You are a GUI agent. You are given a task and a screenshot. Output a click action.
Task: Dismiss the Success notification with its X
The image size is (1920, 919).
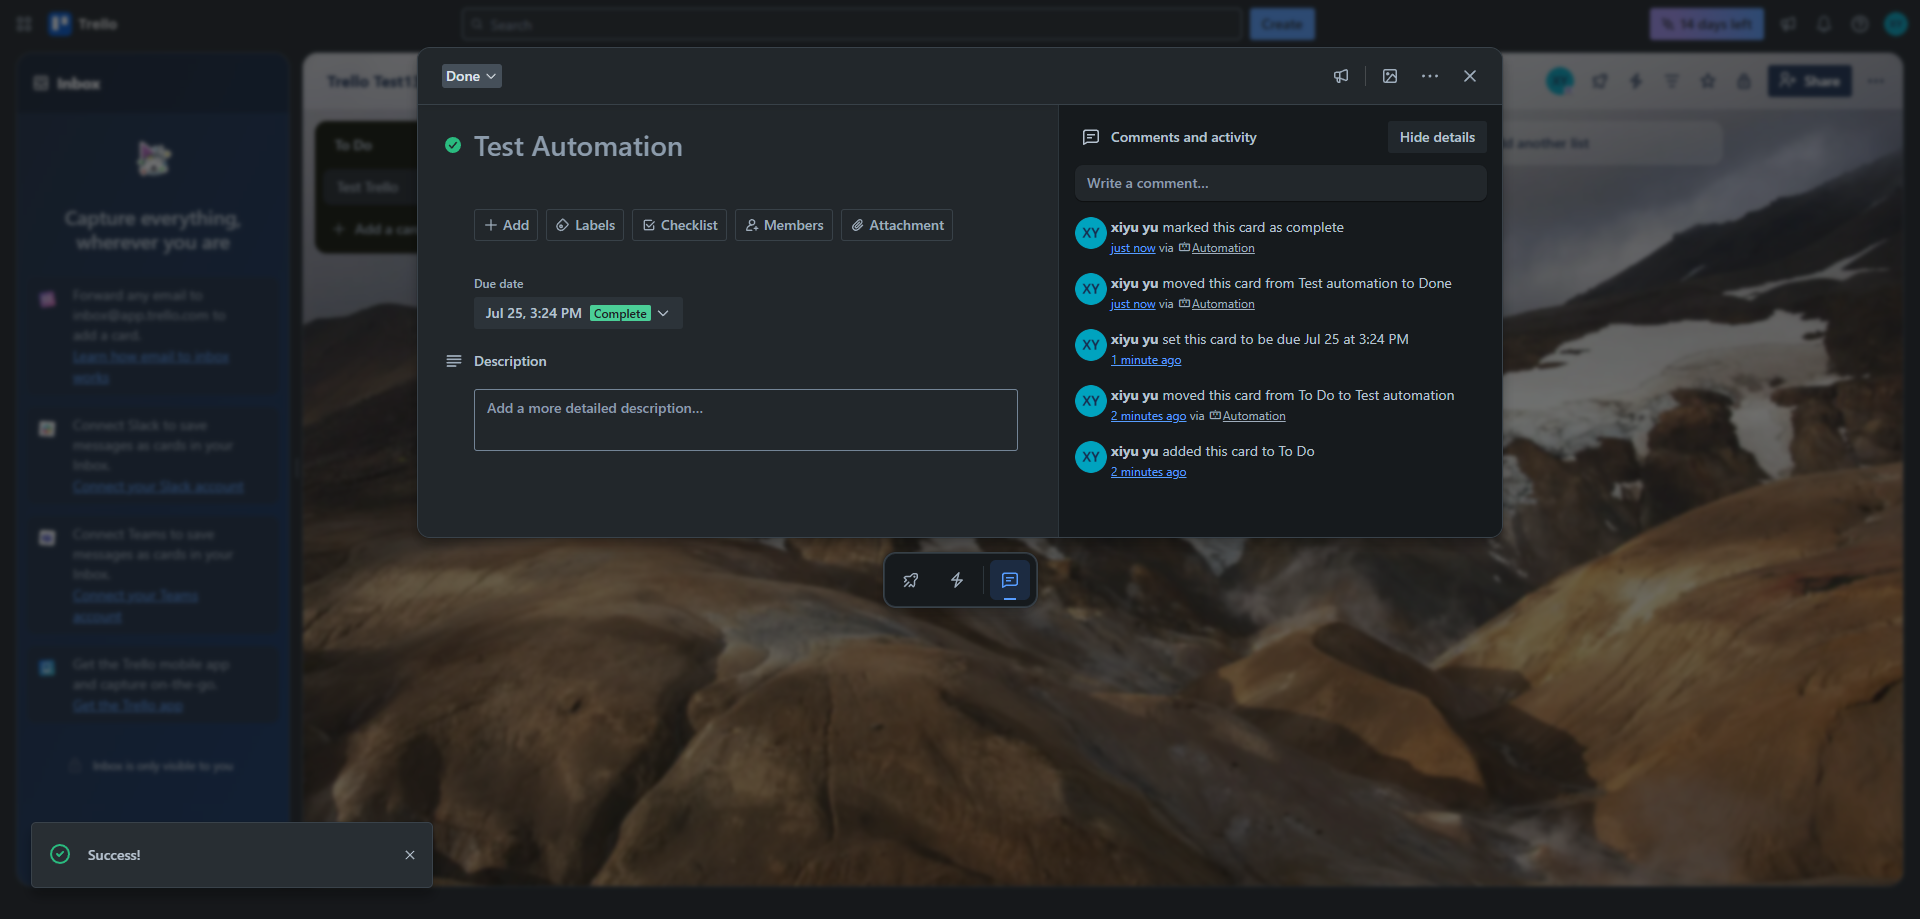(x=410, y=855)
